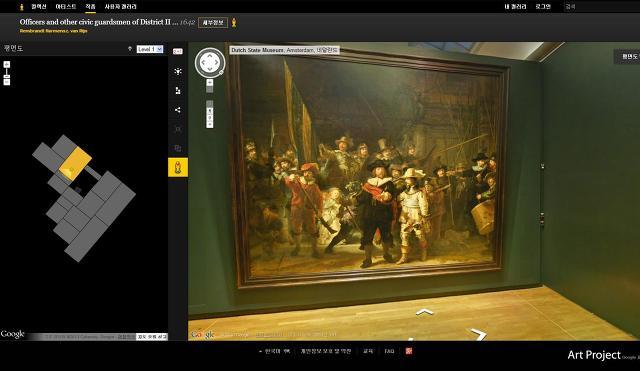Zoom in on the floor plan
This screenshot has width=640, height=371.
7,64
